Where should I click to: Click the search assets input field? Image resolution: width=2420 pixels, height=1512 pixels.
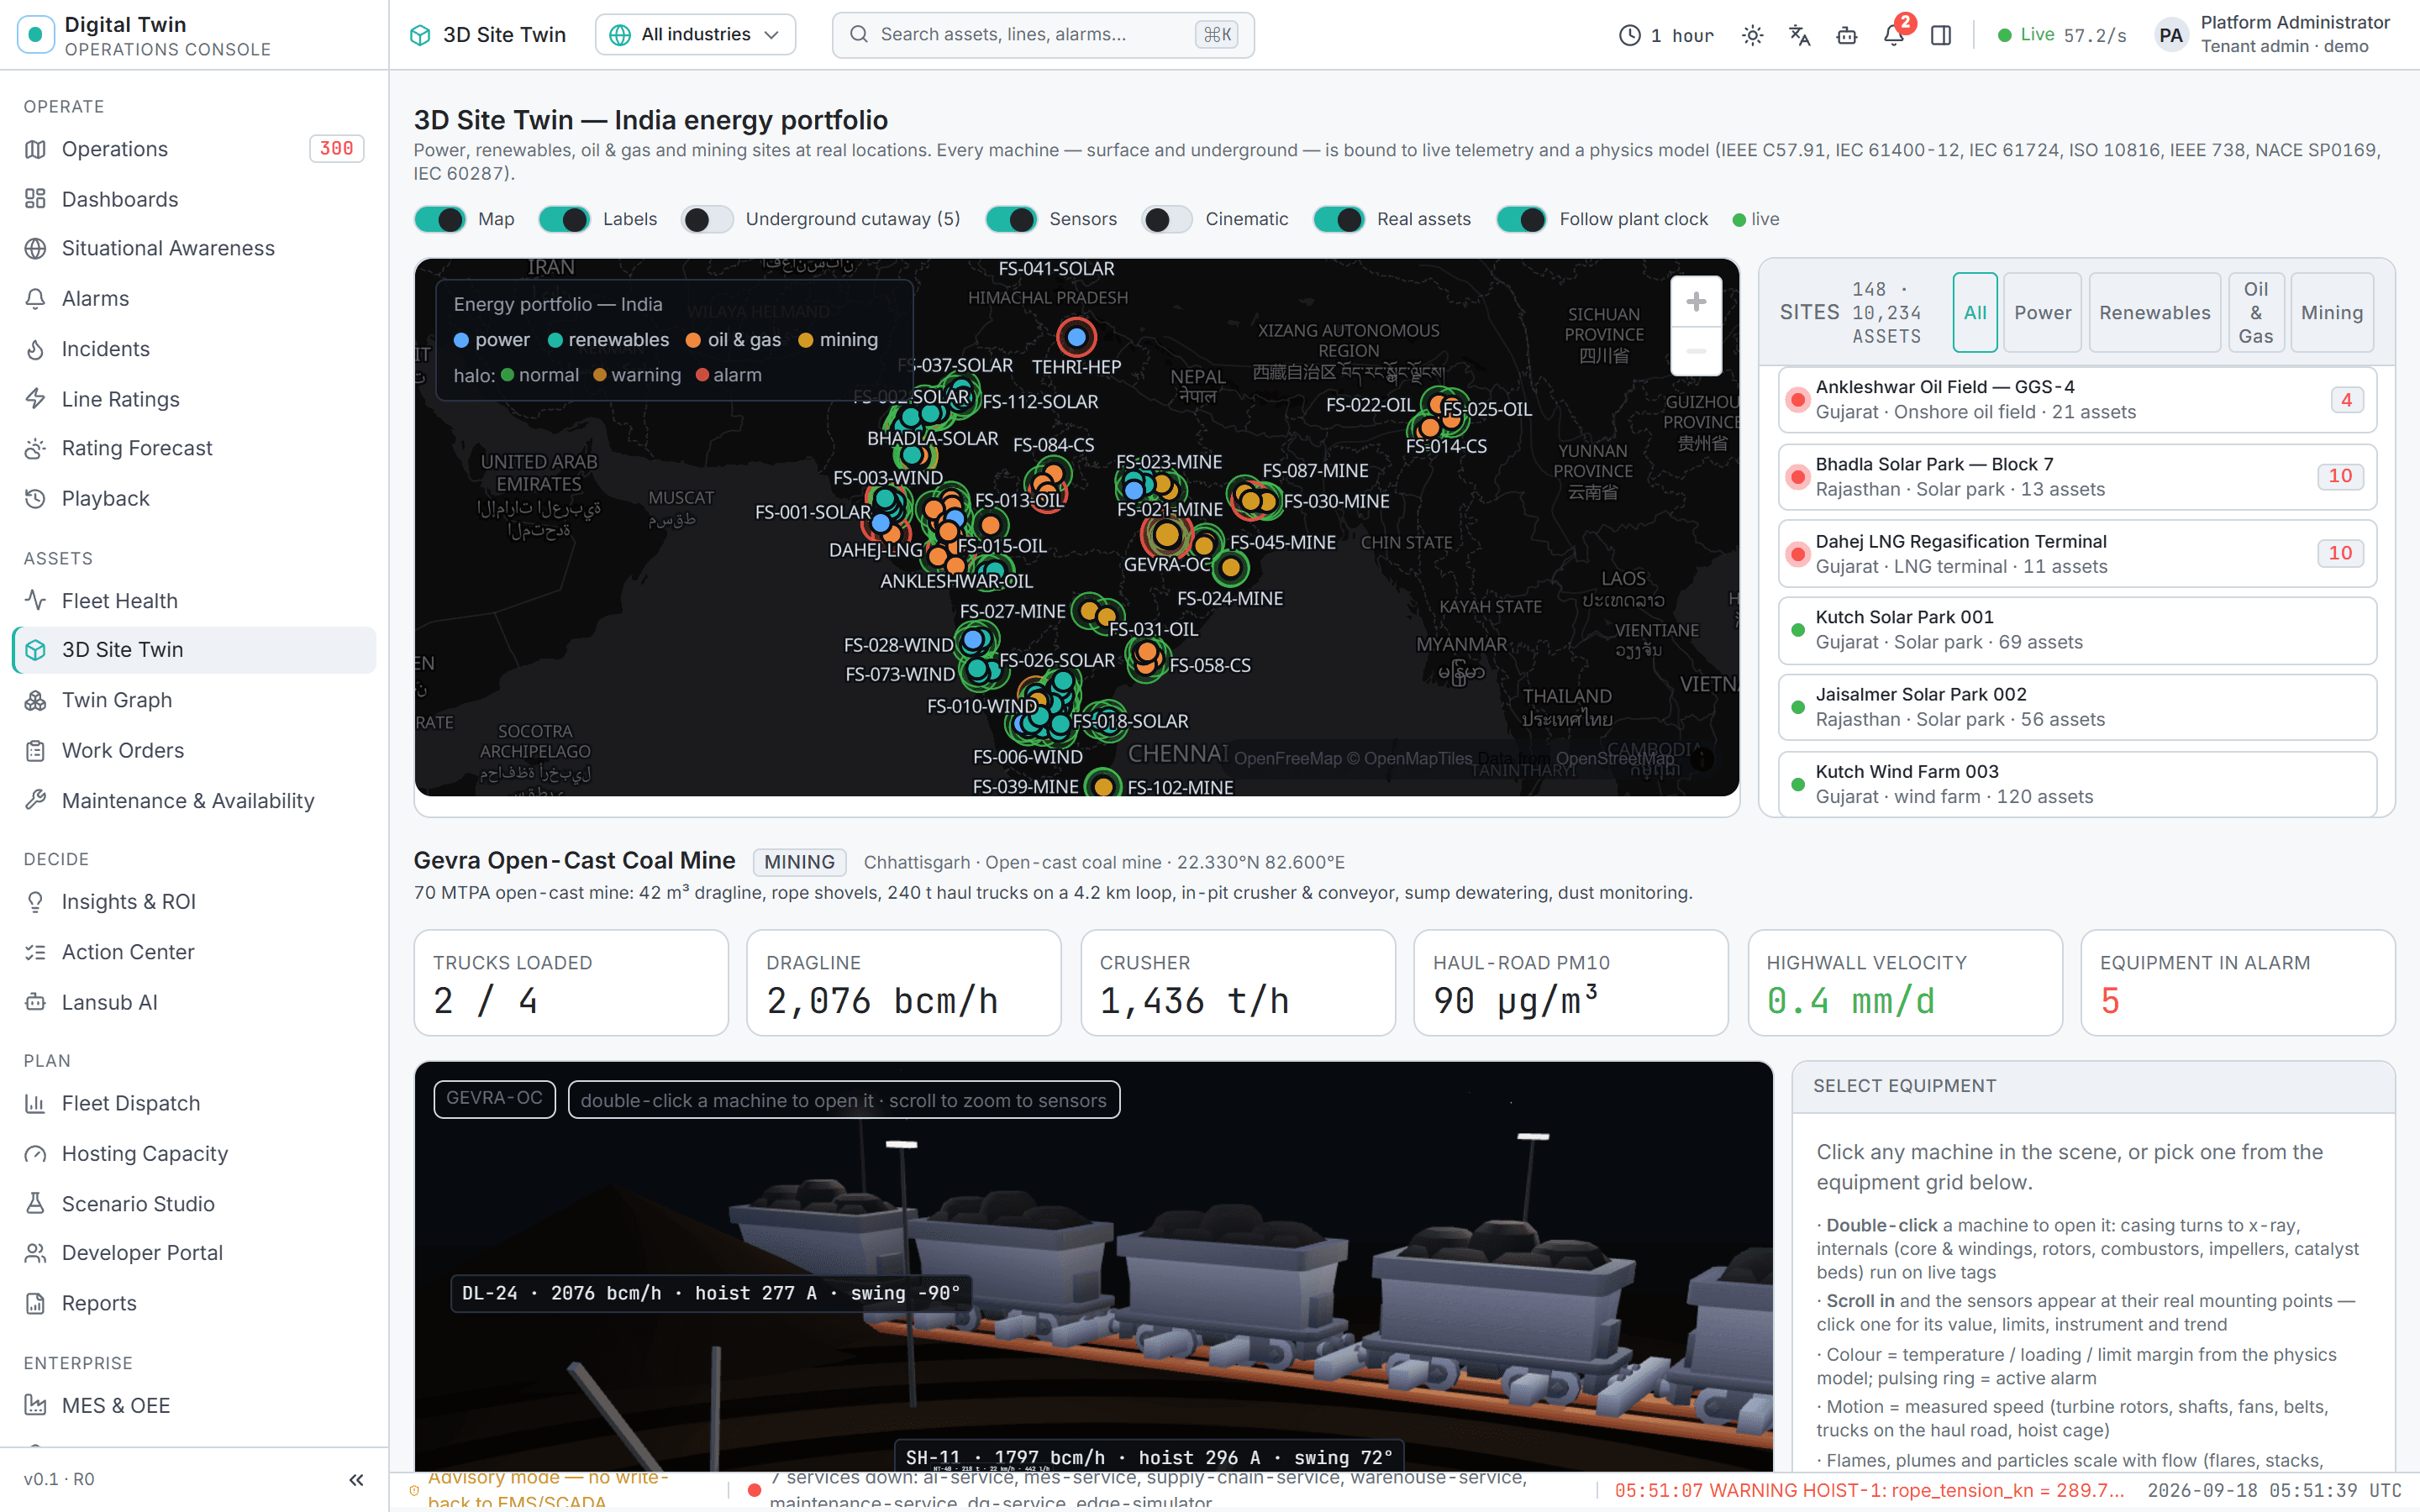click(1043, 35)
